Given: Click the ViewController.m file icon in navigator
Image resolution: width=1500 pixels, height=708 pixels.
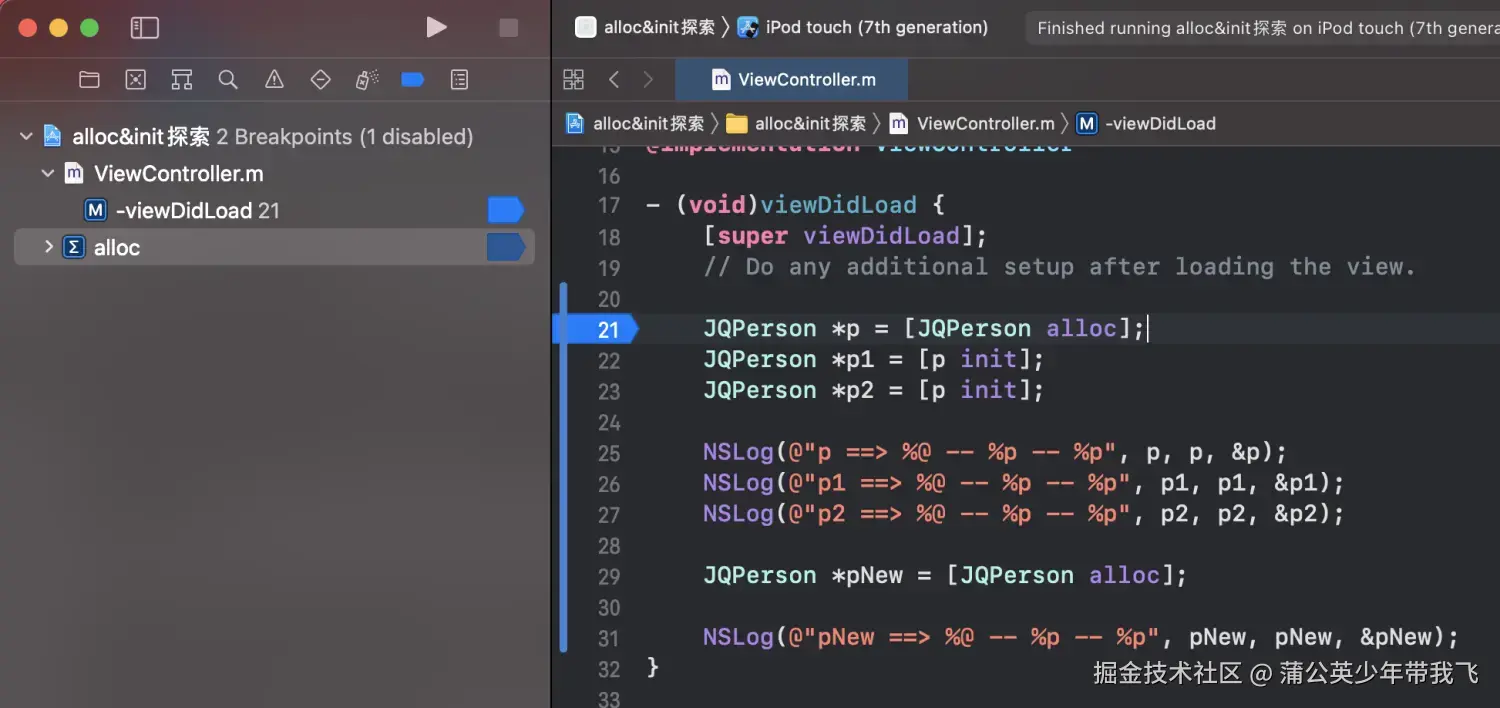Looking at the screenshot, I should 74,173.
